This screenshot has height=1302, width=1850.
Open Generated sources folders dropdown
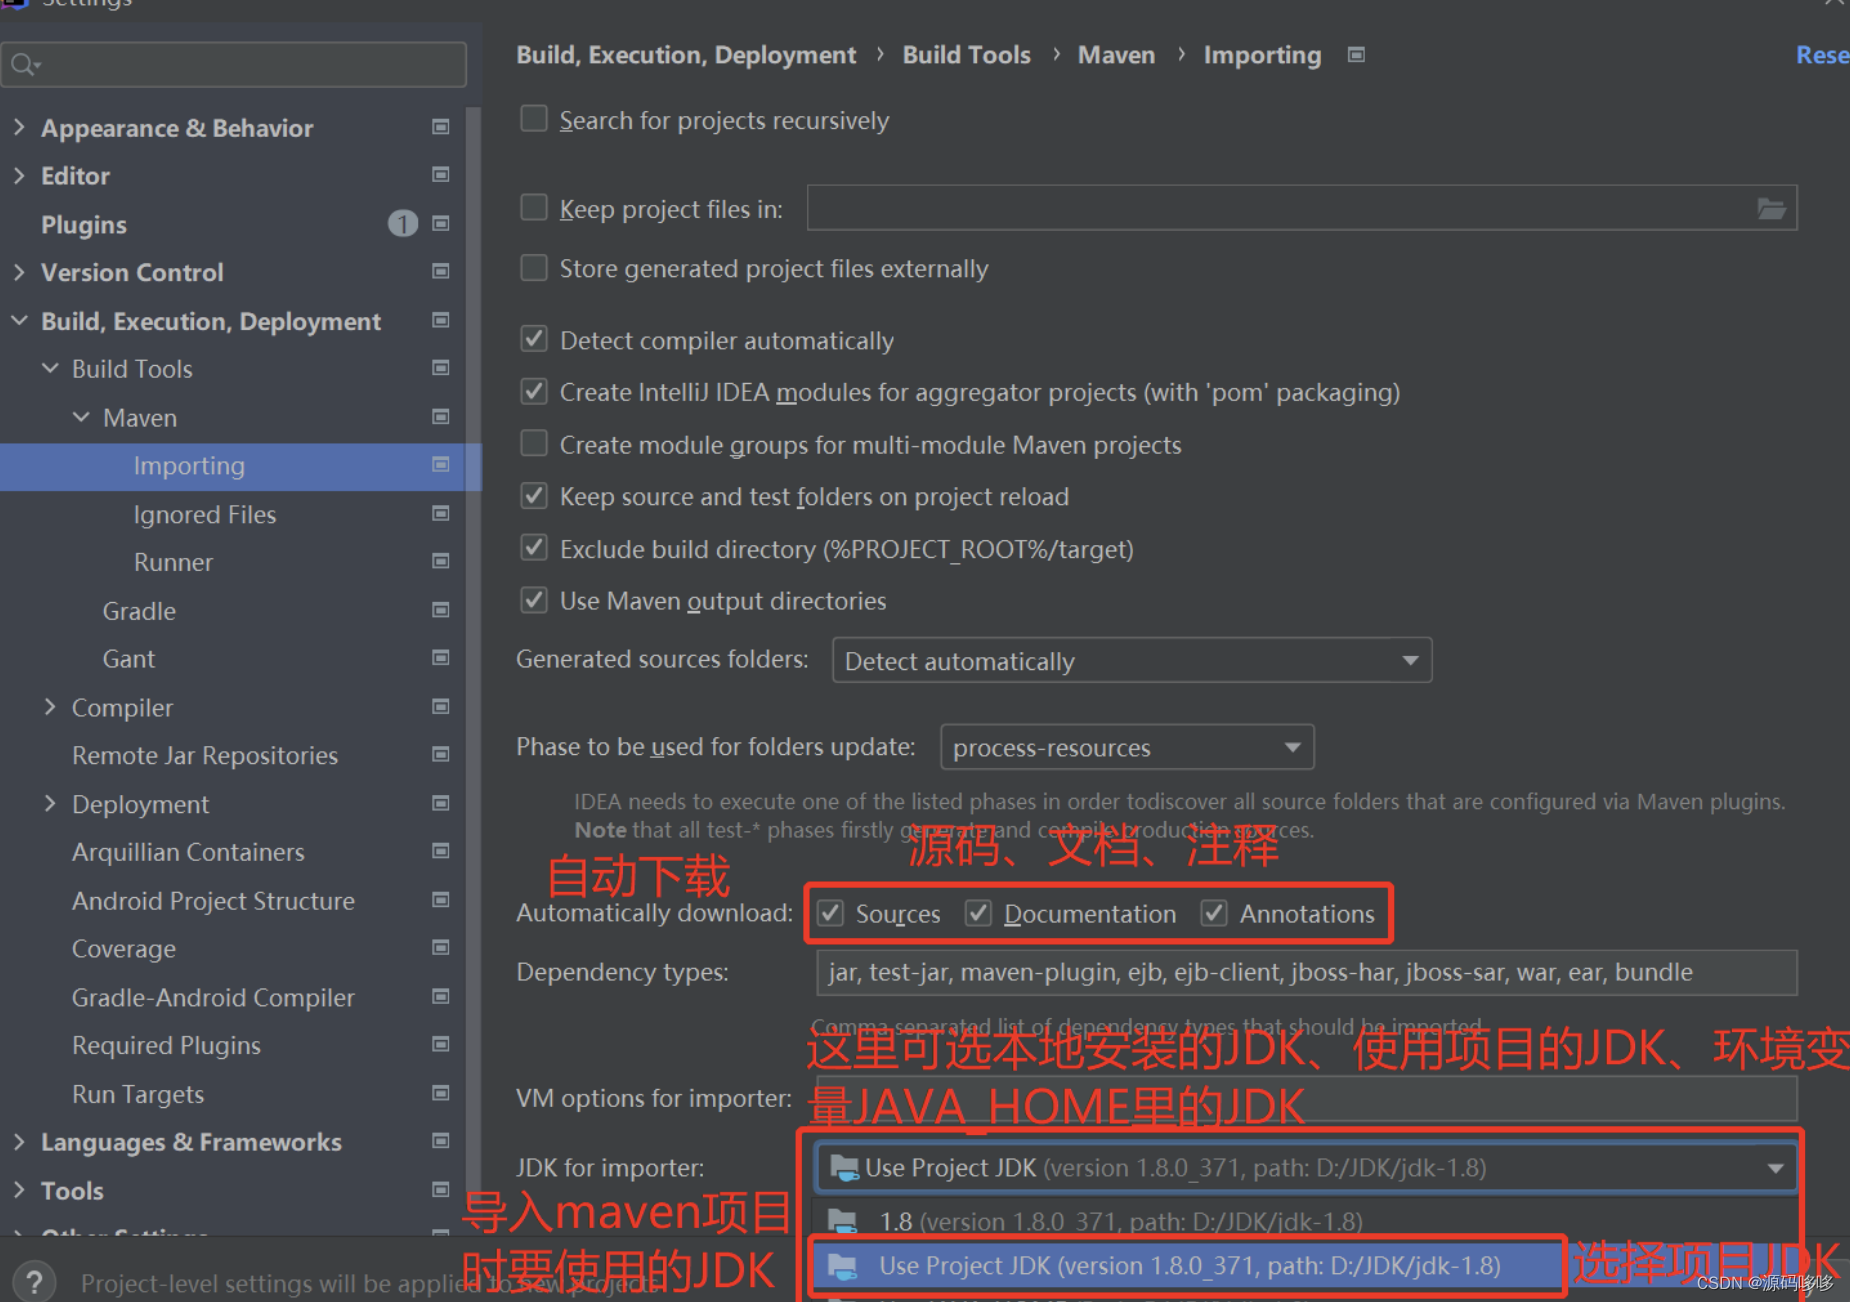pyautogui.click(x=1132, y=661)
